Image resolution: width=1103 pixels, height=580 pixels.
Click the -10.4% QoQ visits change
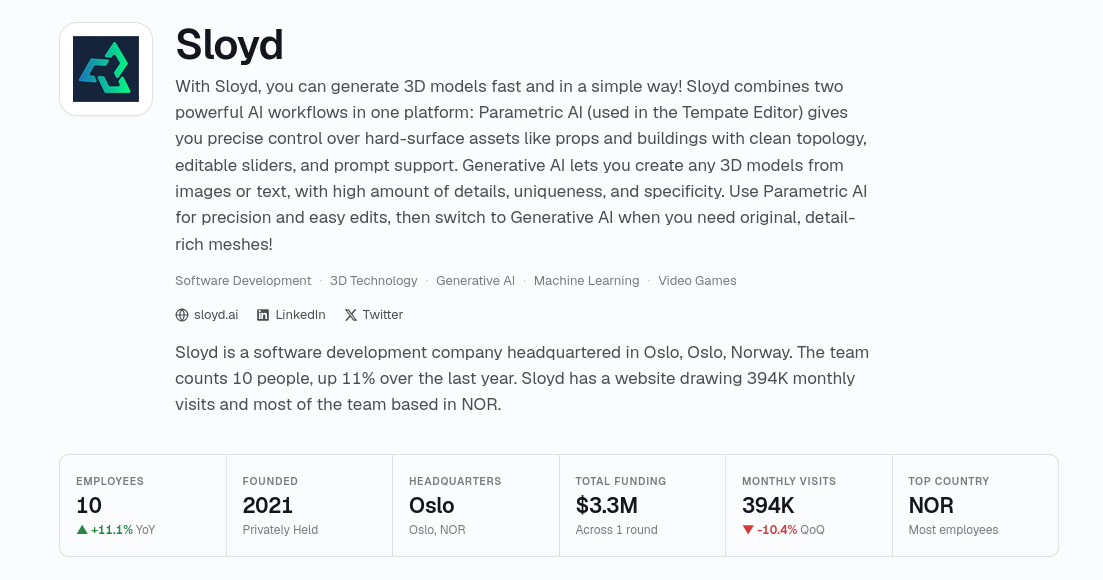click(784, 529)
